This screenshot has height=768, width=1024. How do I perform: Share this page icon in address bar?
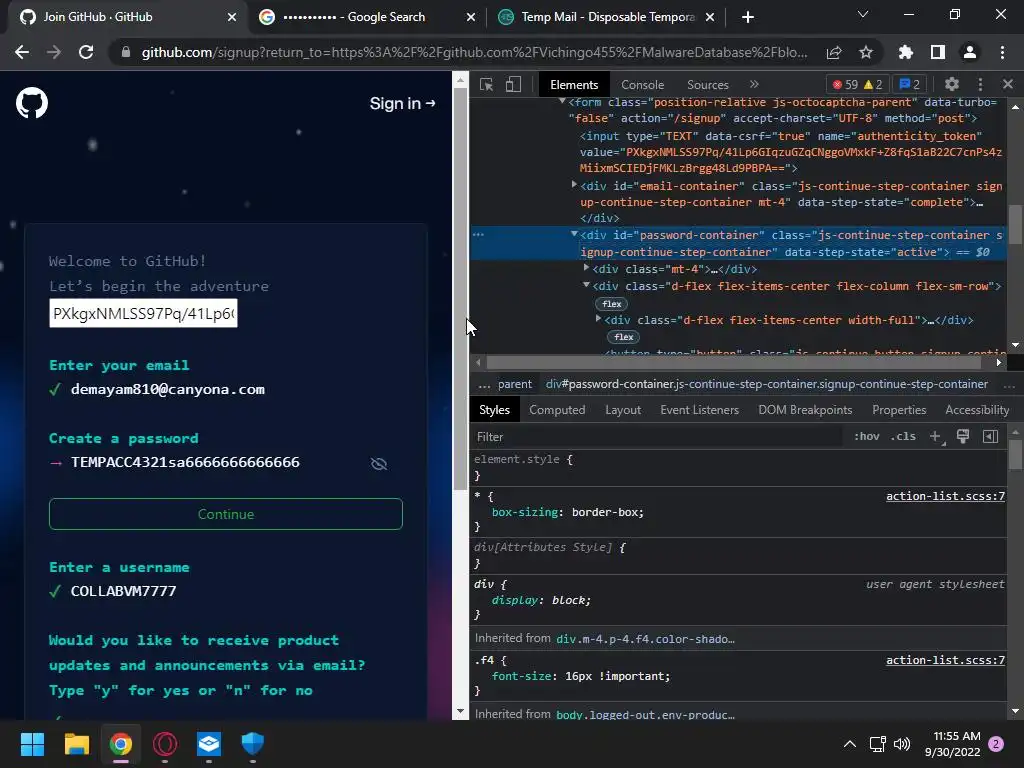[x=834, y=52]
